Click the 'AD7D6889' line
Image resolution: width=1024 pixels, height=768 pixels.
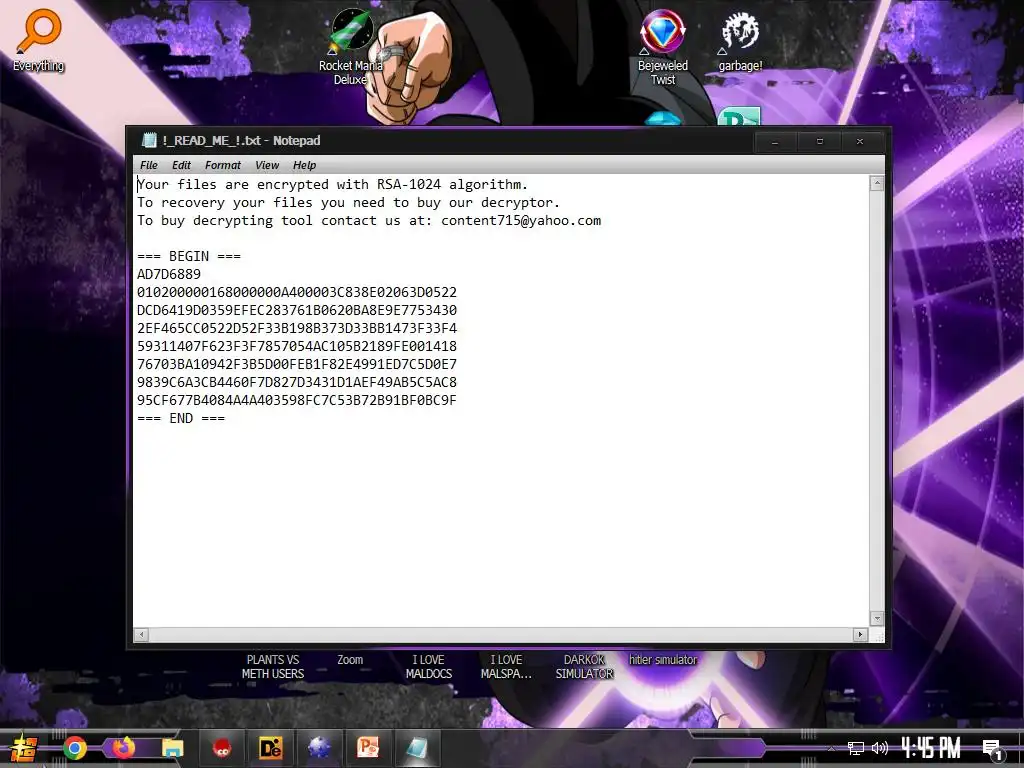[x=169, y=274]
